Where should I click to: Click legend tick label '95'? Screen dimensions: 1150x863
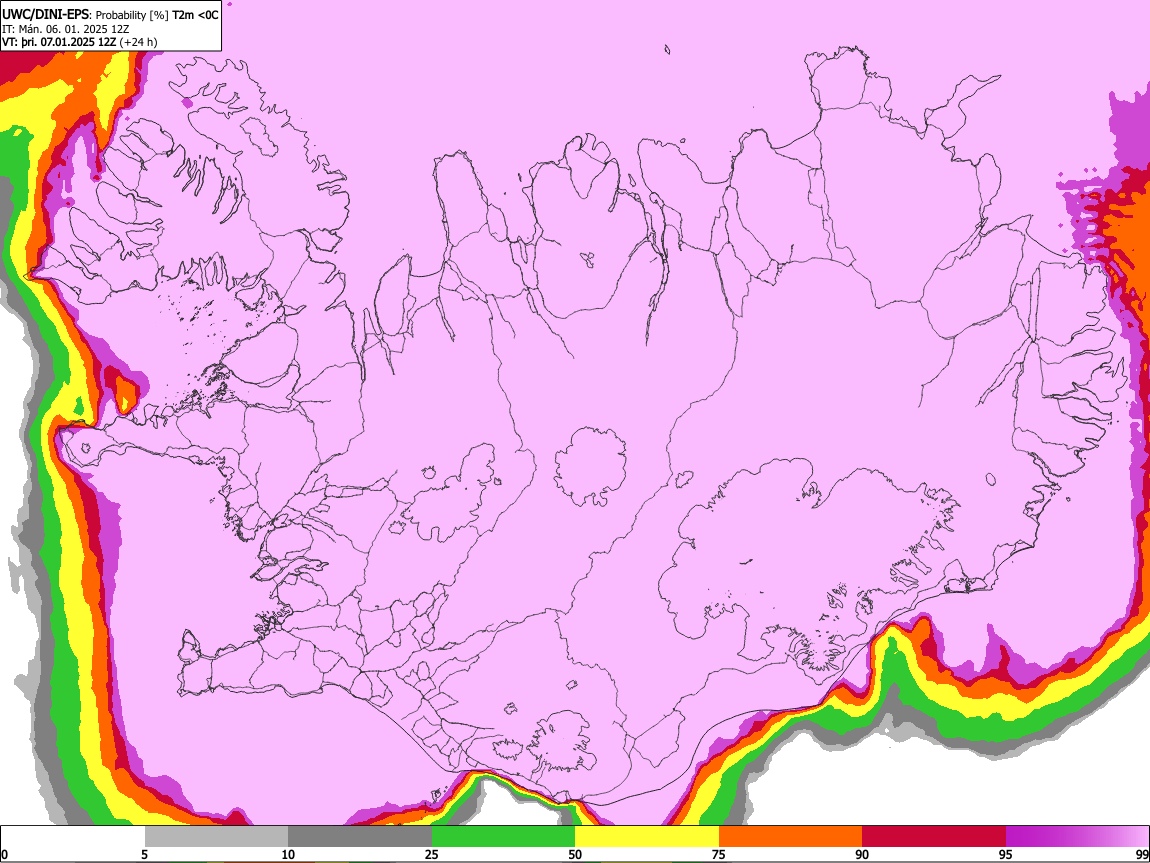coord(1005,855)
